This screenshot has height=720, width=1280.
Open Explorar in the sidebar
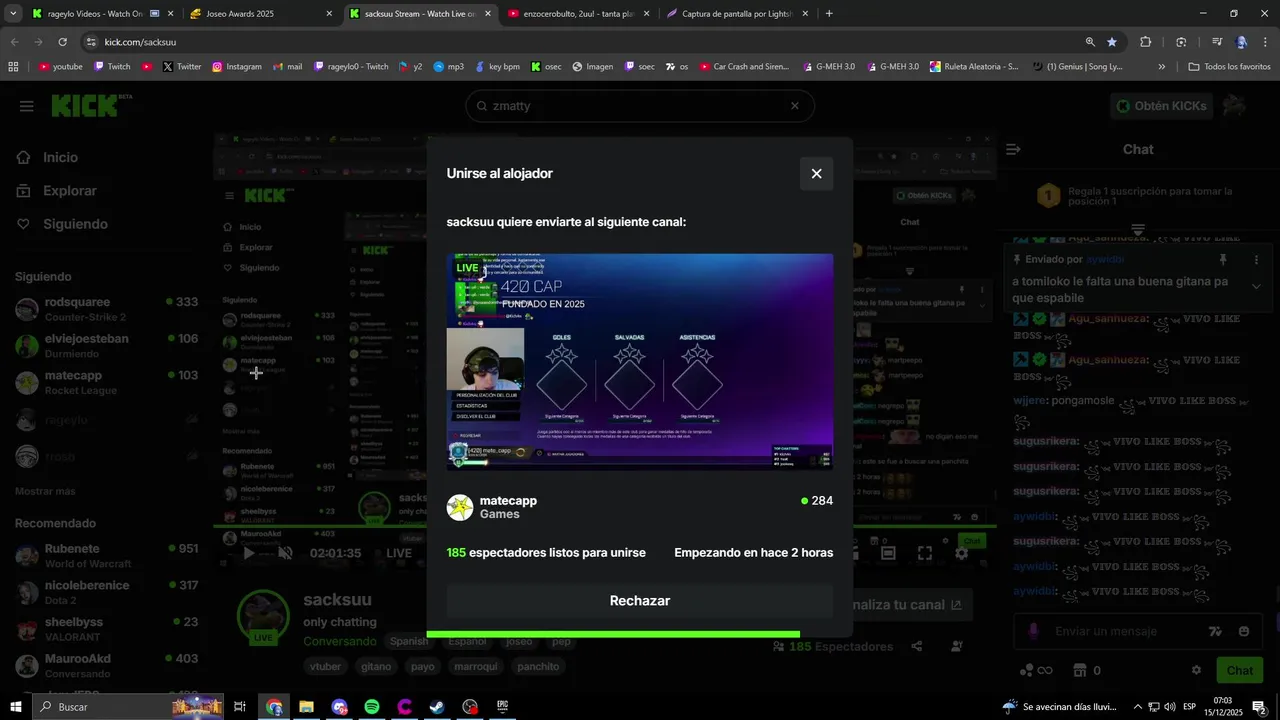69,191
